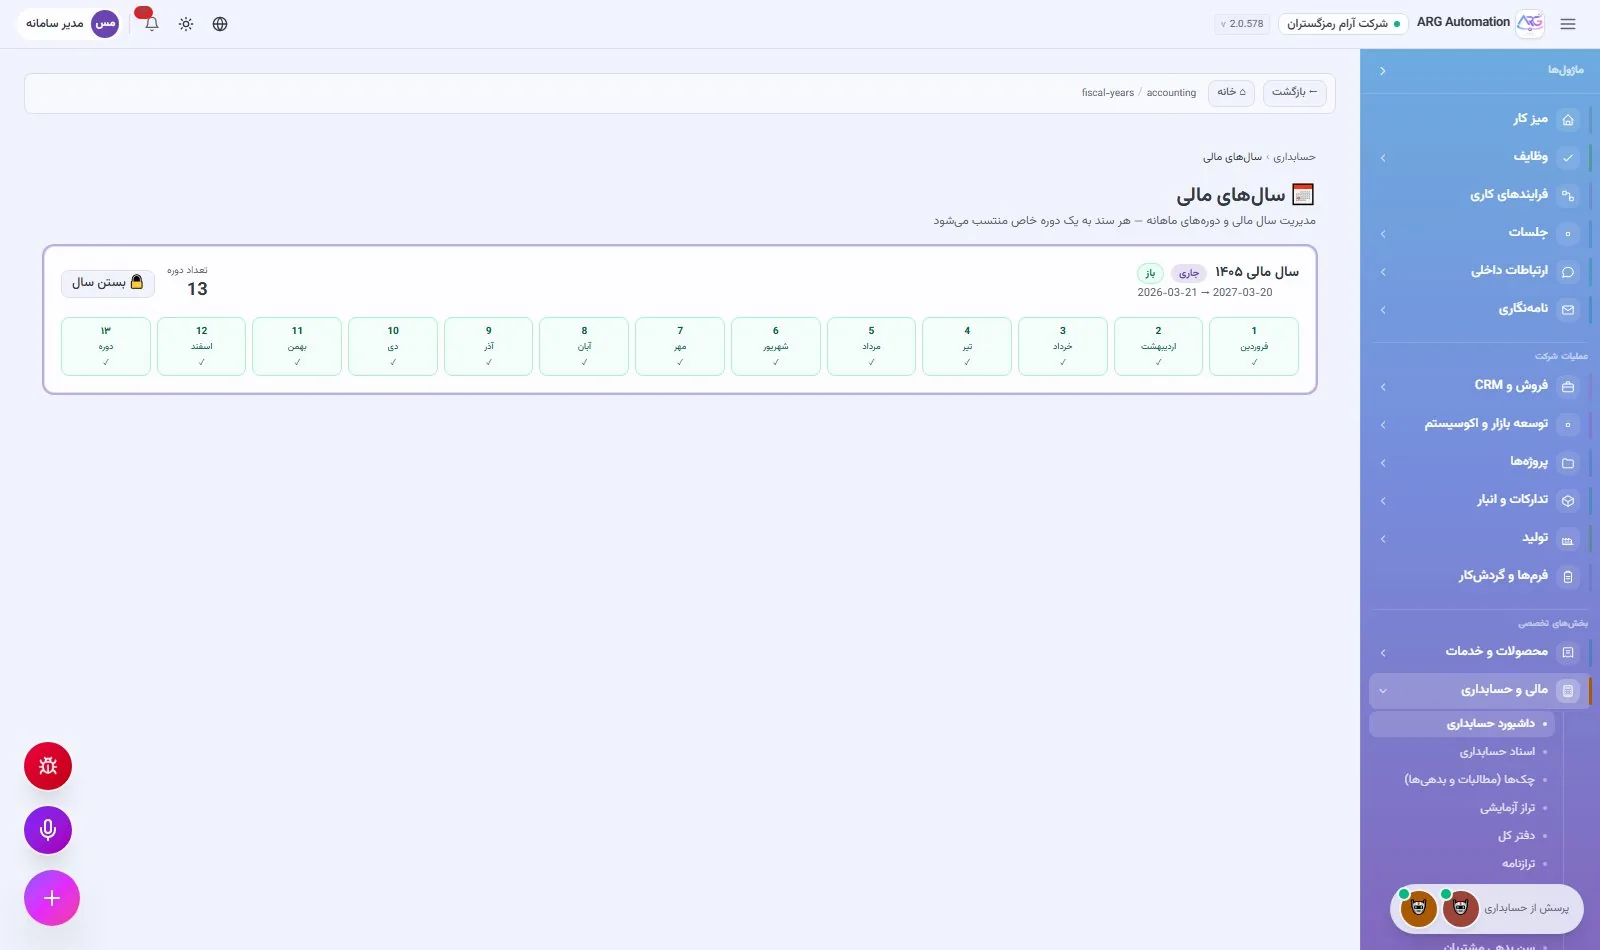
Task: Open اسناد حسابداری menu item
Action: [x=1462, y=752]
